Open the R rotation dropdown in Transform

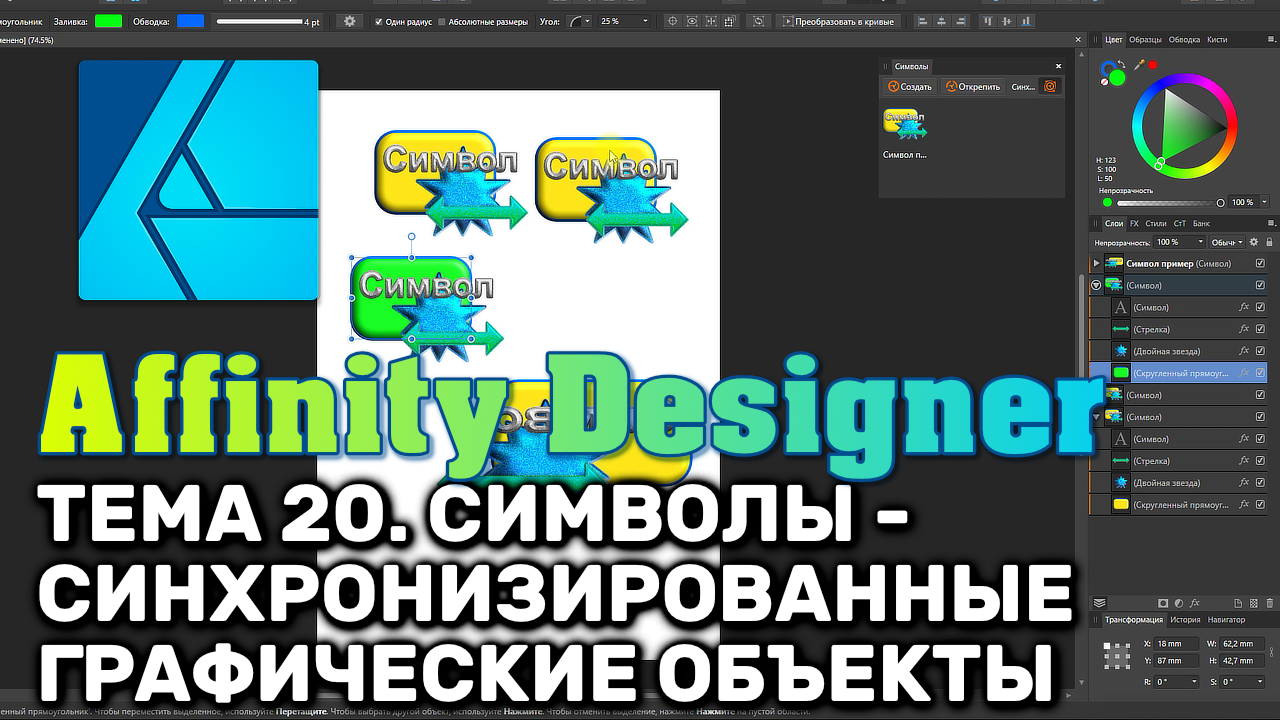(x=1194, y=681)
